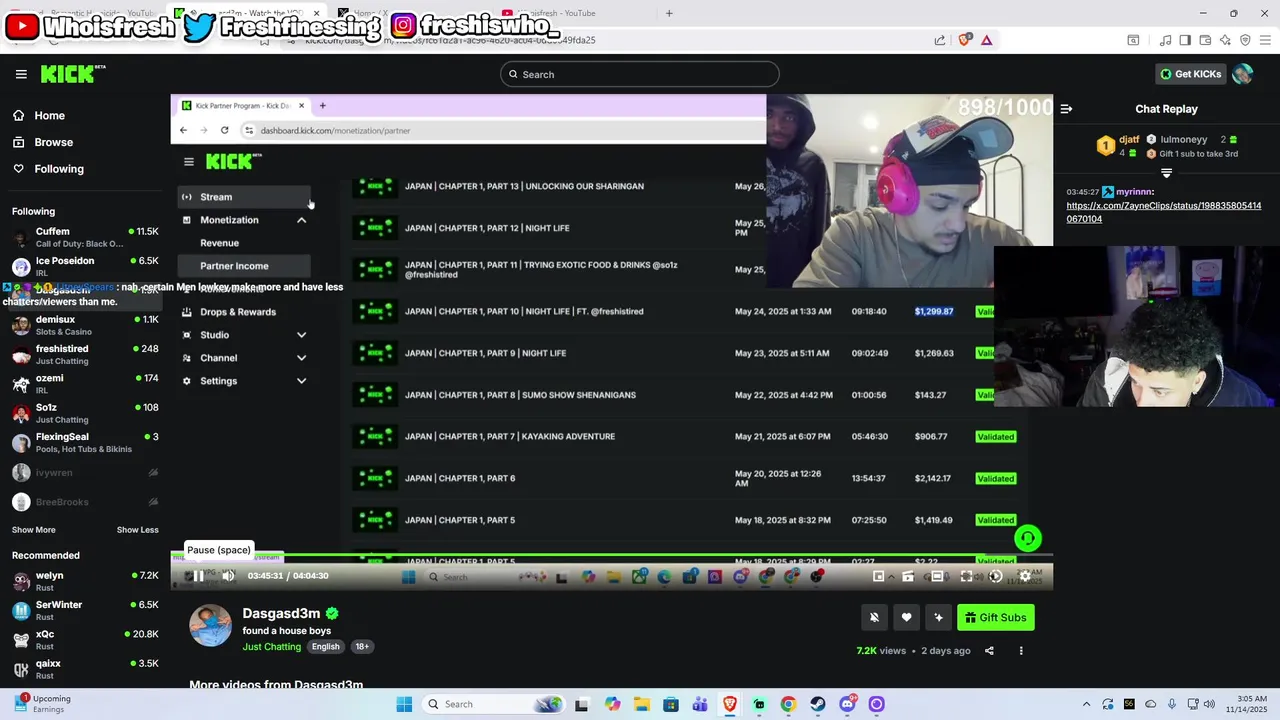Open Dasgasd3m's channel avatar
1280x720 pixels.
(x=210, y=626)
